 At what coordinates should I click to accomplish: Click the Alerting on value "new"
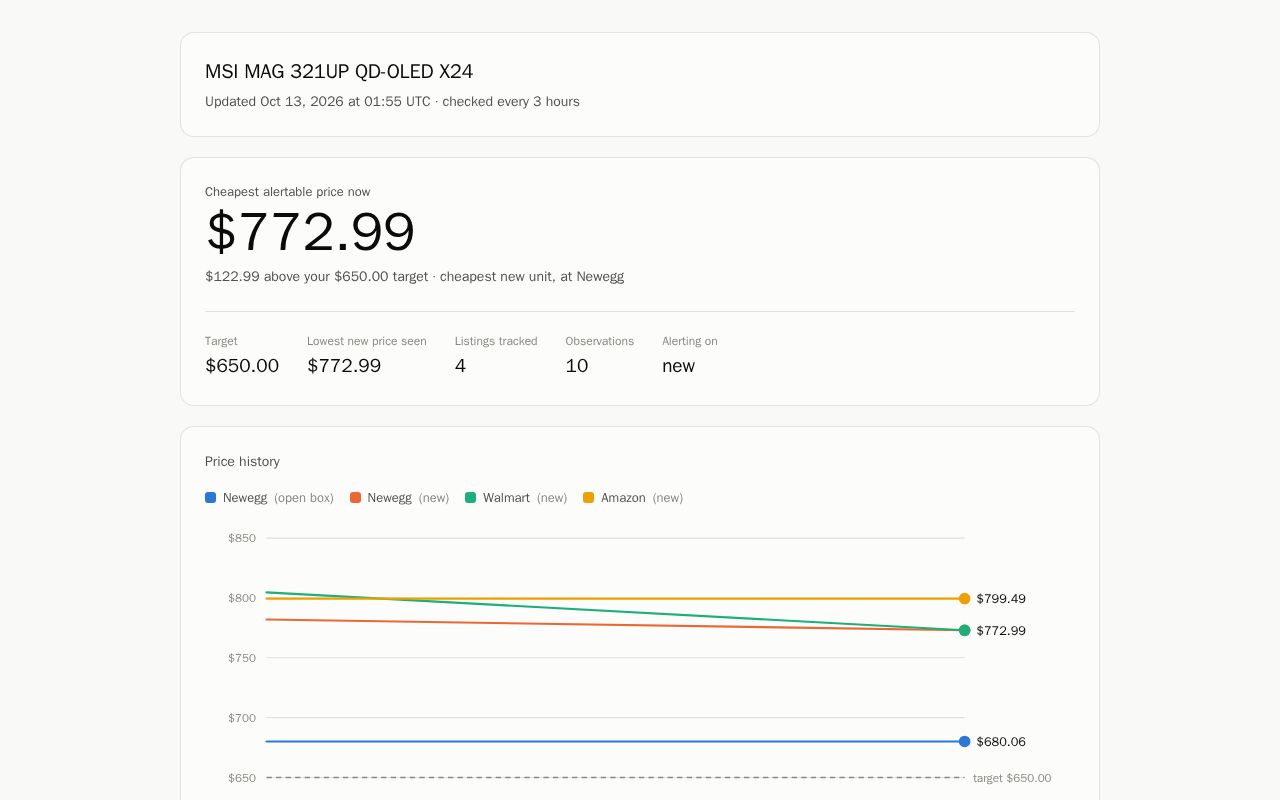678,366
